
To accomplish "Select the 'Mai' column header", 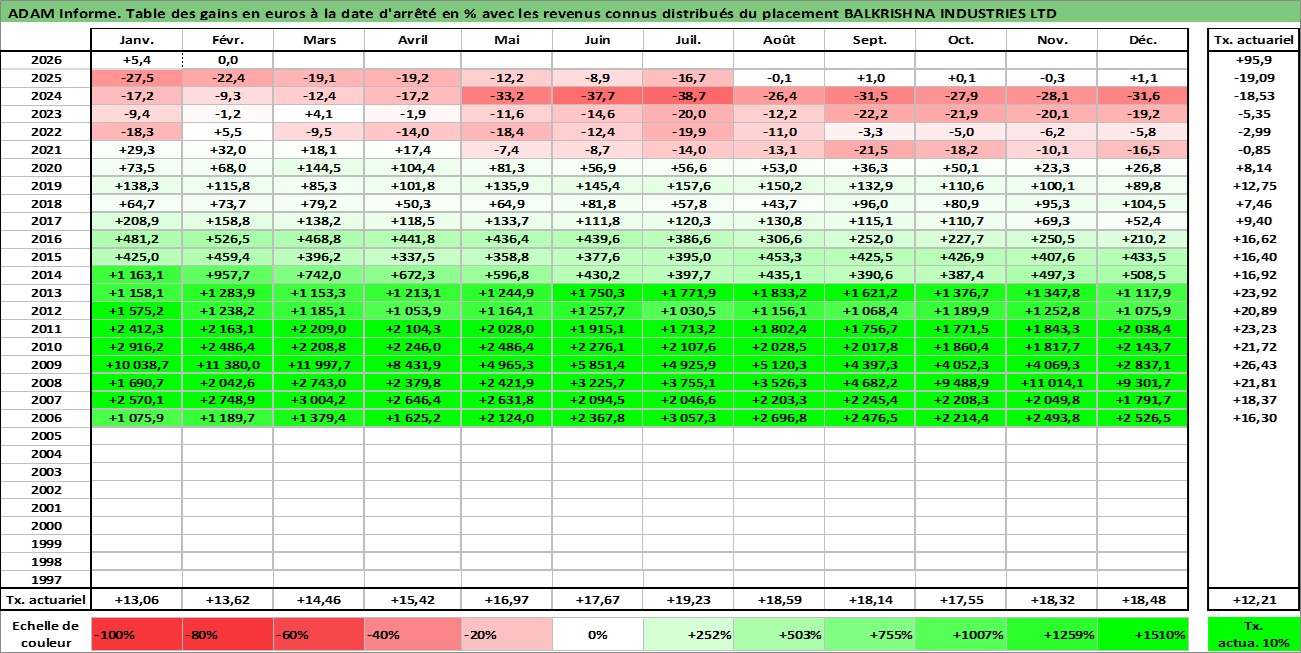I will 506,40.
